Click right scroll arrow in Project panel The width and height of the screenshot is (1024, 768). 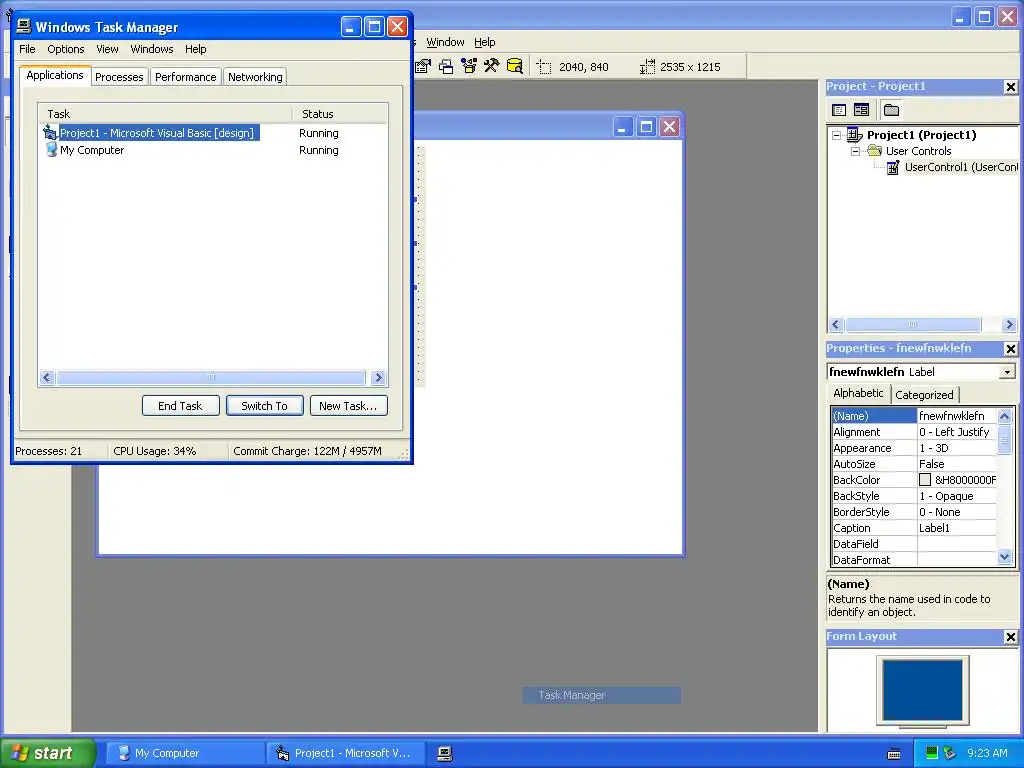pos(1009,325)
